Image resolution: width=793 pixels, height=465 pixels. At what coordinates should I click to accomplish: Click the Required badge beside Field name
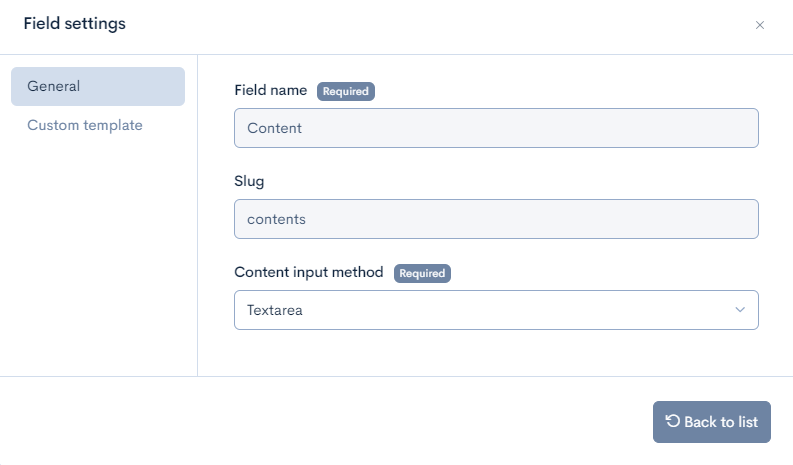point(346,91)
